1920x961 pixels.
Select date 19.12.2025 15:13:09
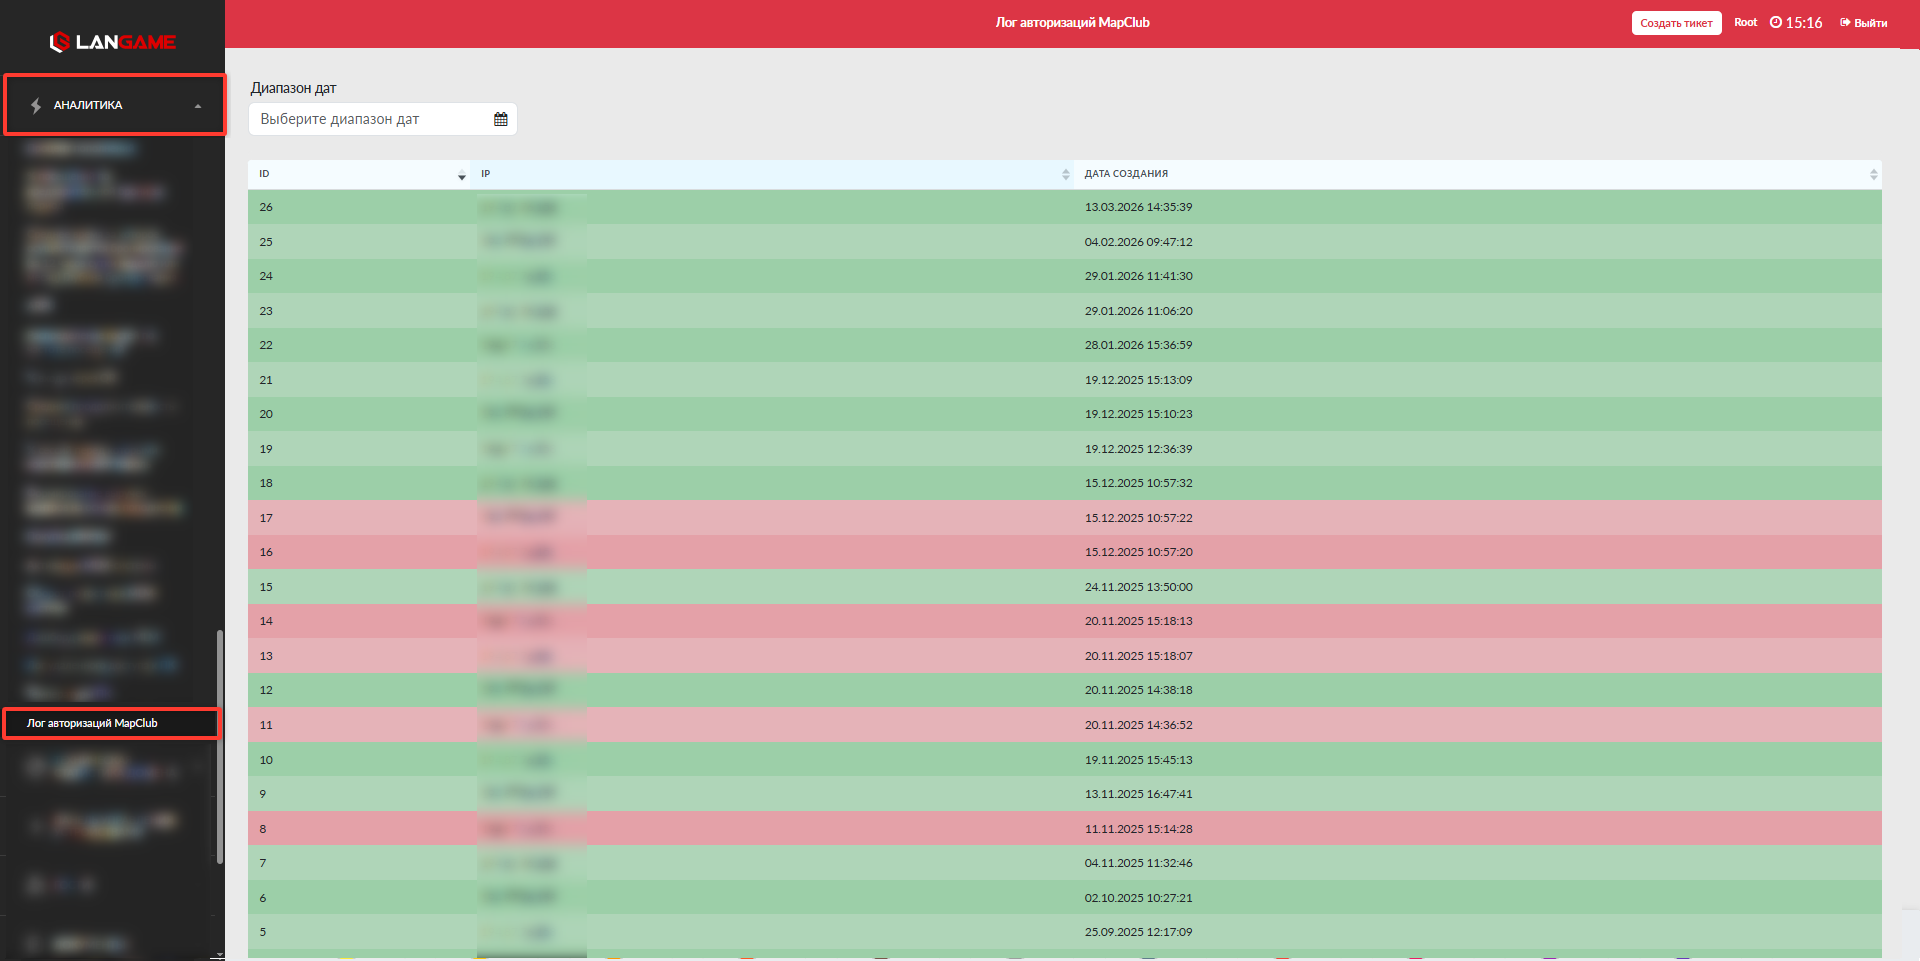[1138, 380]
